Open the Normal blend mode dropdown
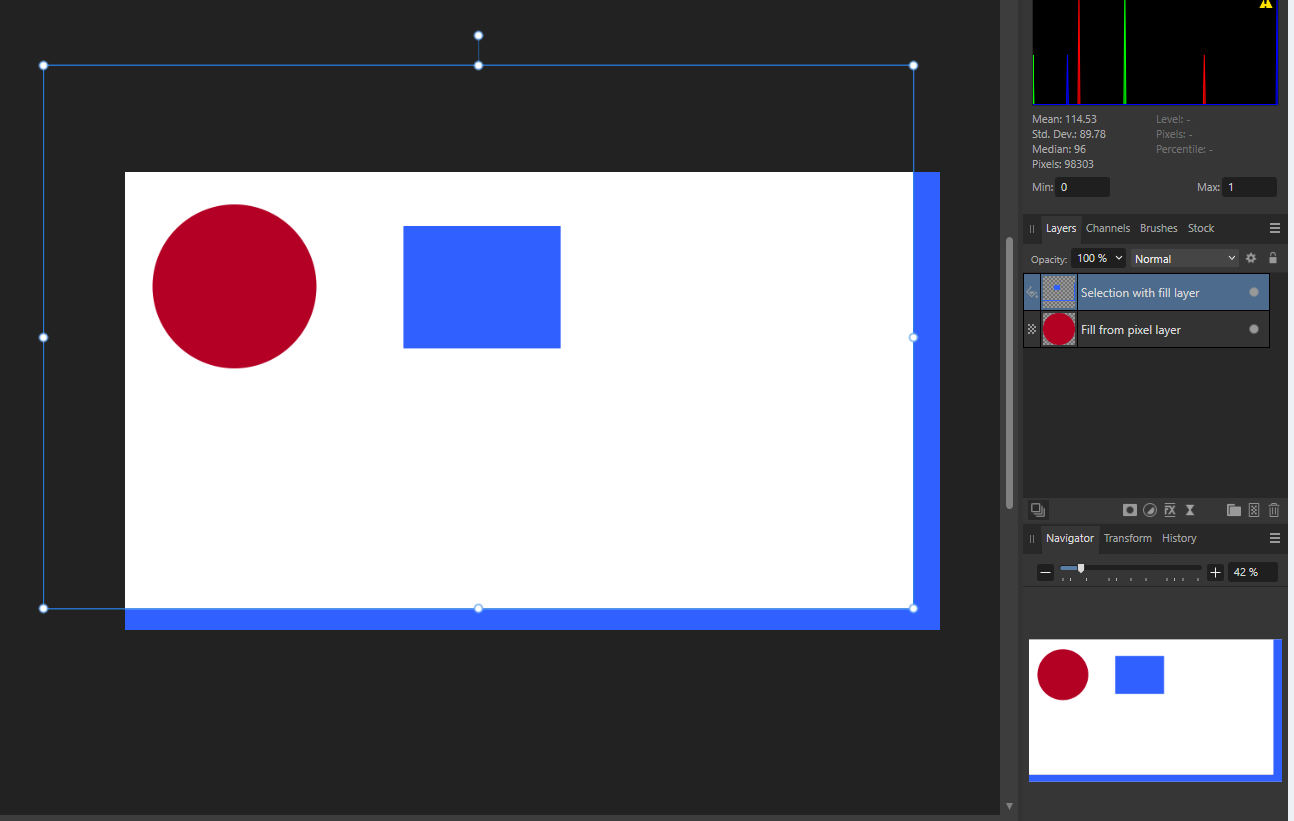Screen dimensions: 1294x821 1184,258
